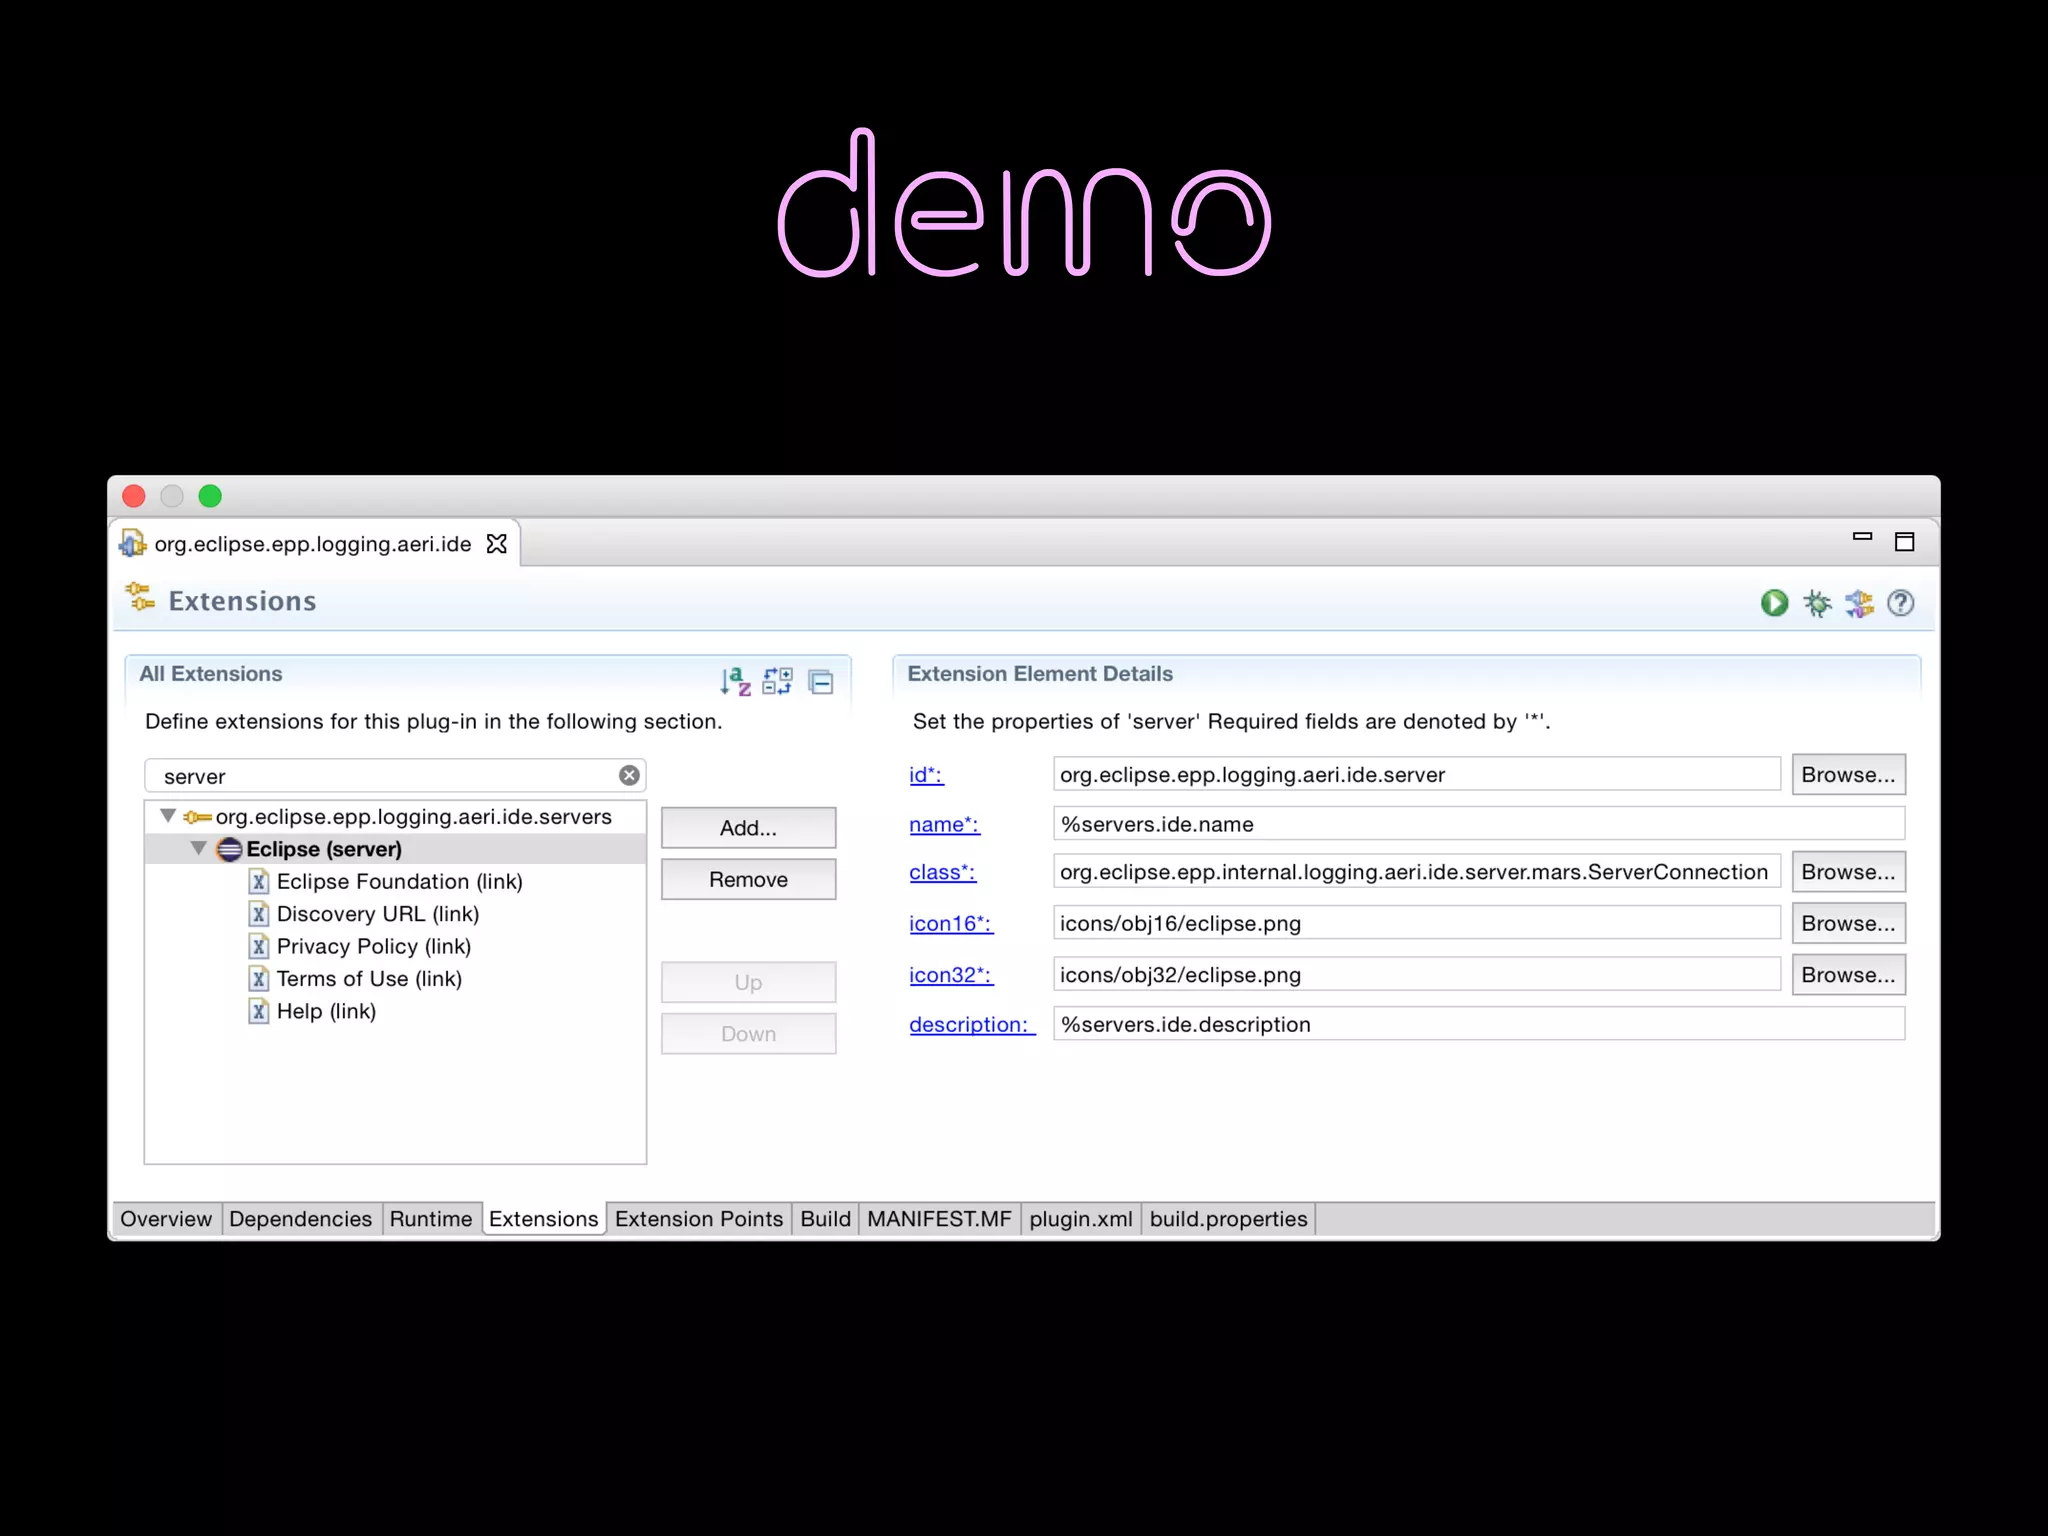Select Terms of Use (link) in the tree
The image size is (2048, 1536).
point(369,978)
